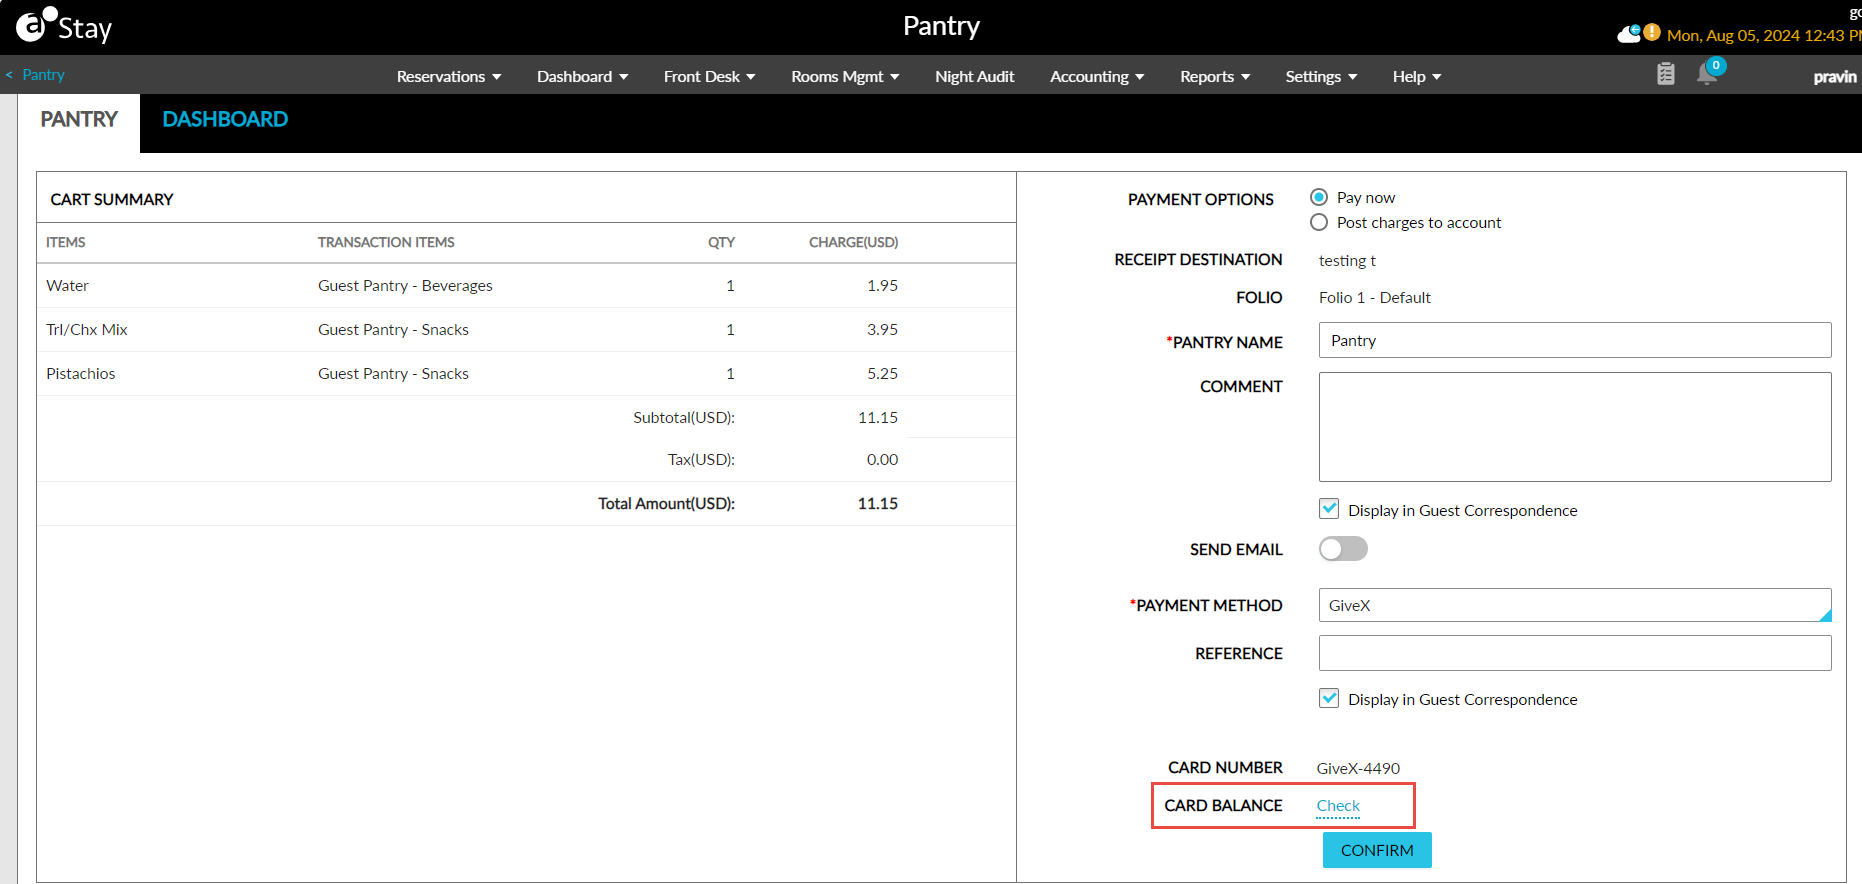
Task: Open the Payment Method GiveX dropdown
Action: (x=1575, y=605)
